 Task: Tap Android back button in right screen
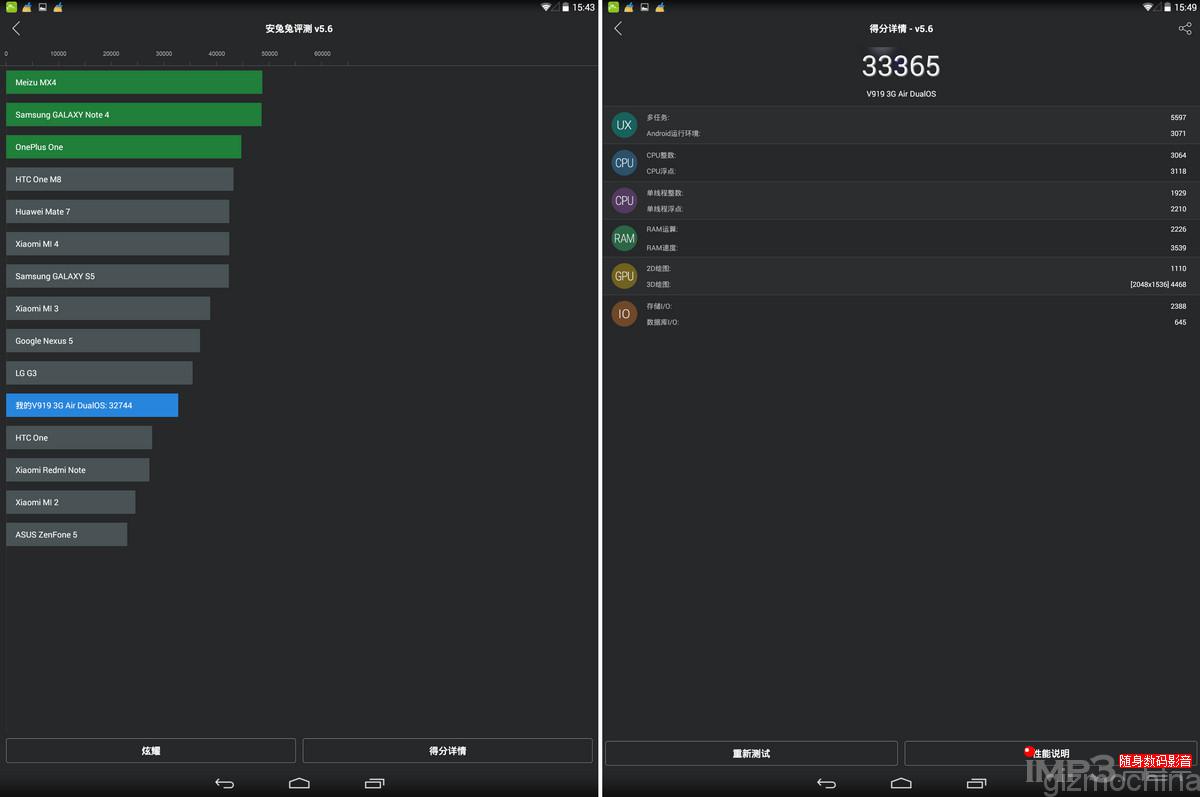click(x=826, y=783)
